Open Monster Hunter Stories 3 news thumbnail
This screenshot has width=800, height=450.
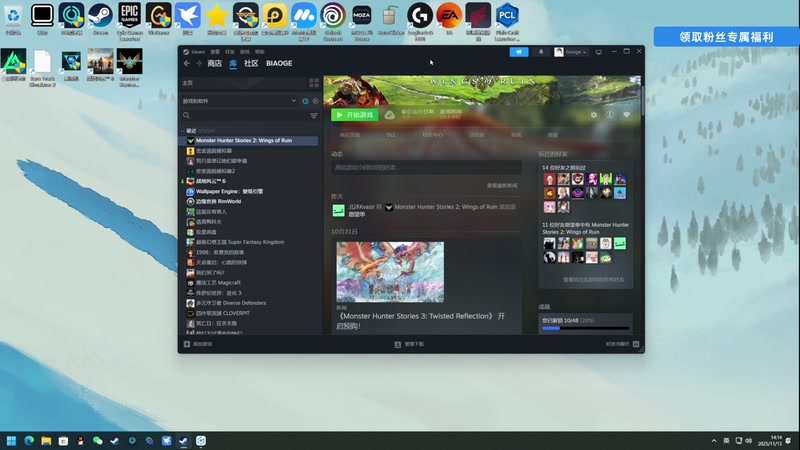coord(390,272)
